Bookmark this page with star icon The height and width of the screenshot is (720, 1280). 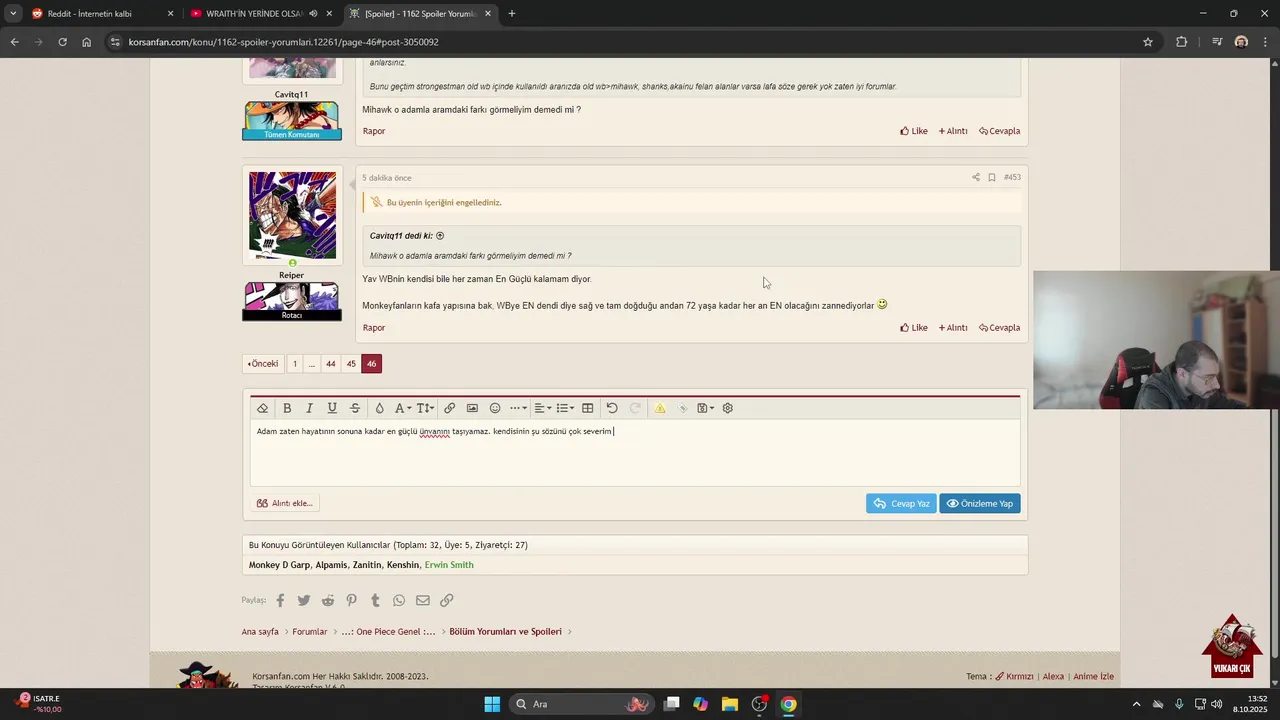tap(1148, 42)
